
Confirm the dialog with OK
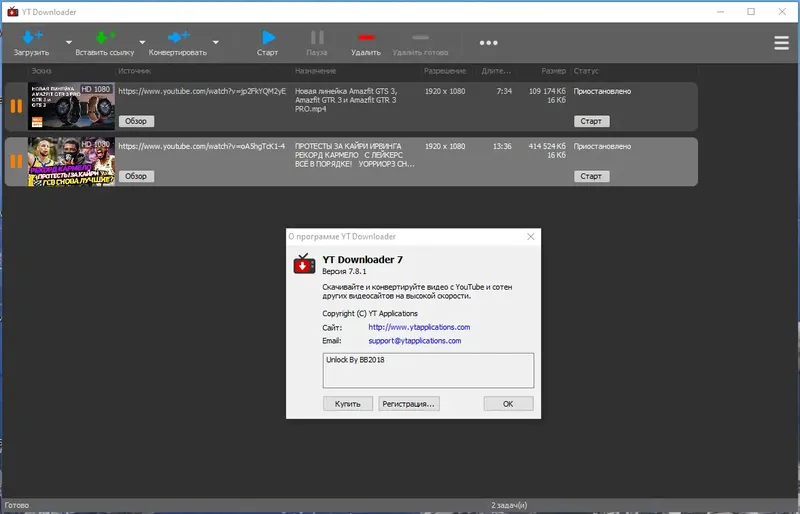pos(508,404)
